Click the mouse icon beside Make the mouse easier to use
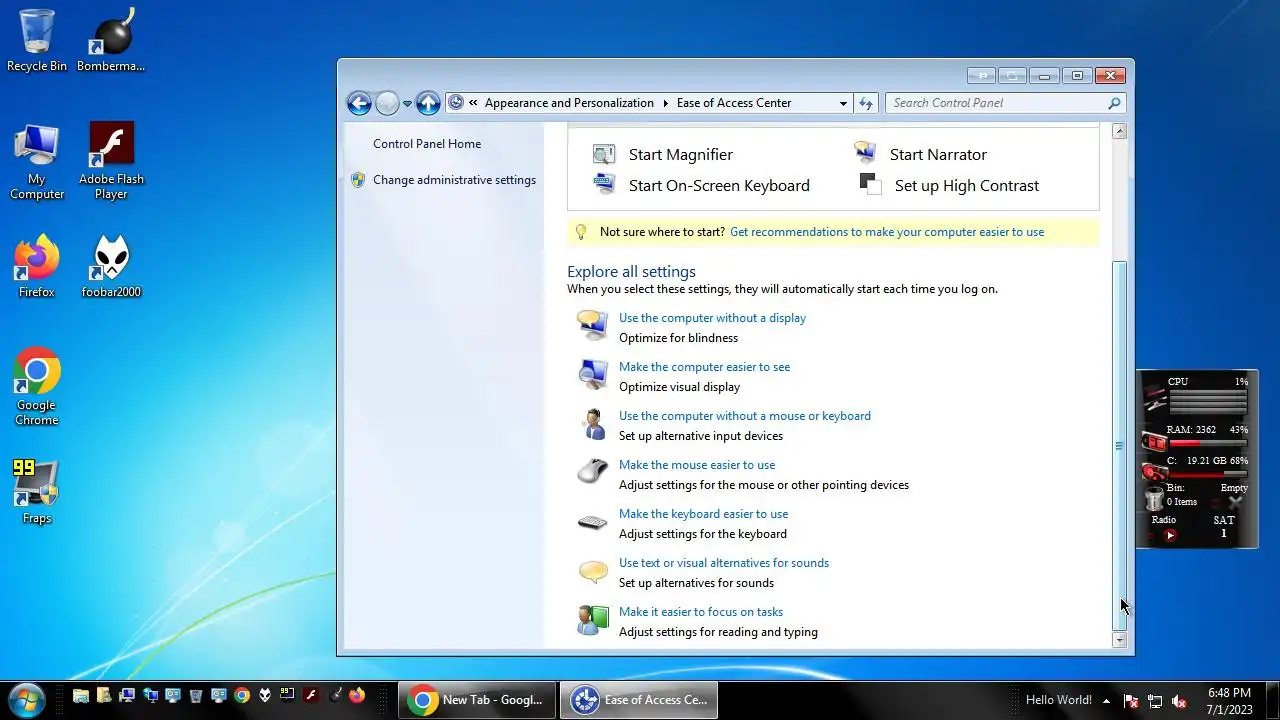This screenshot has width=1280, height=720. point(593,472)
